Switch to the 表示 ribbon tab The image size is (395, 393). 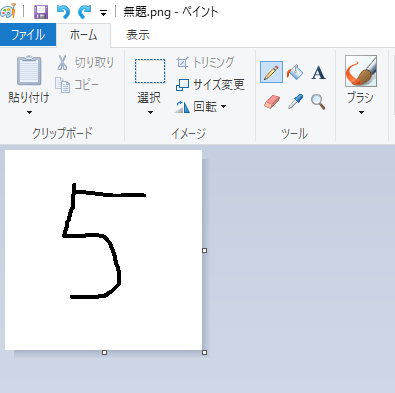(138, 35)
